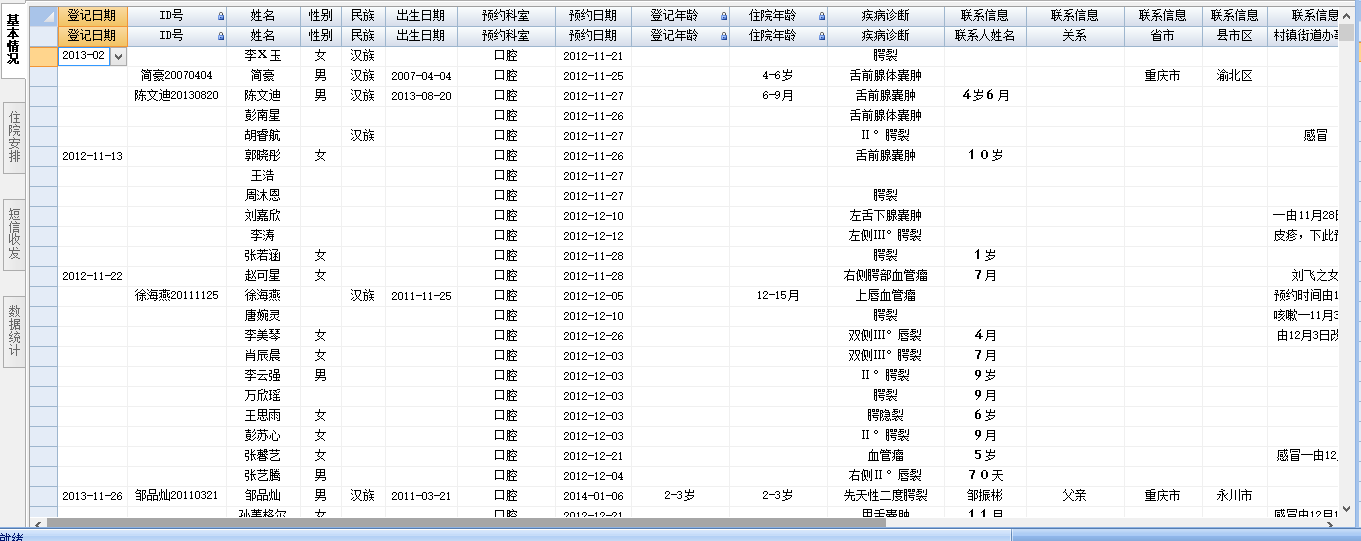Click lock icon in top-row 登记年龄 header

[x=722, y=17]
